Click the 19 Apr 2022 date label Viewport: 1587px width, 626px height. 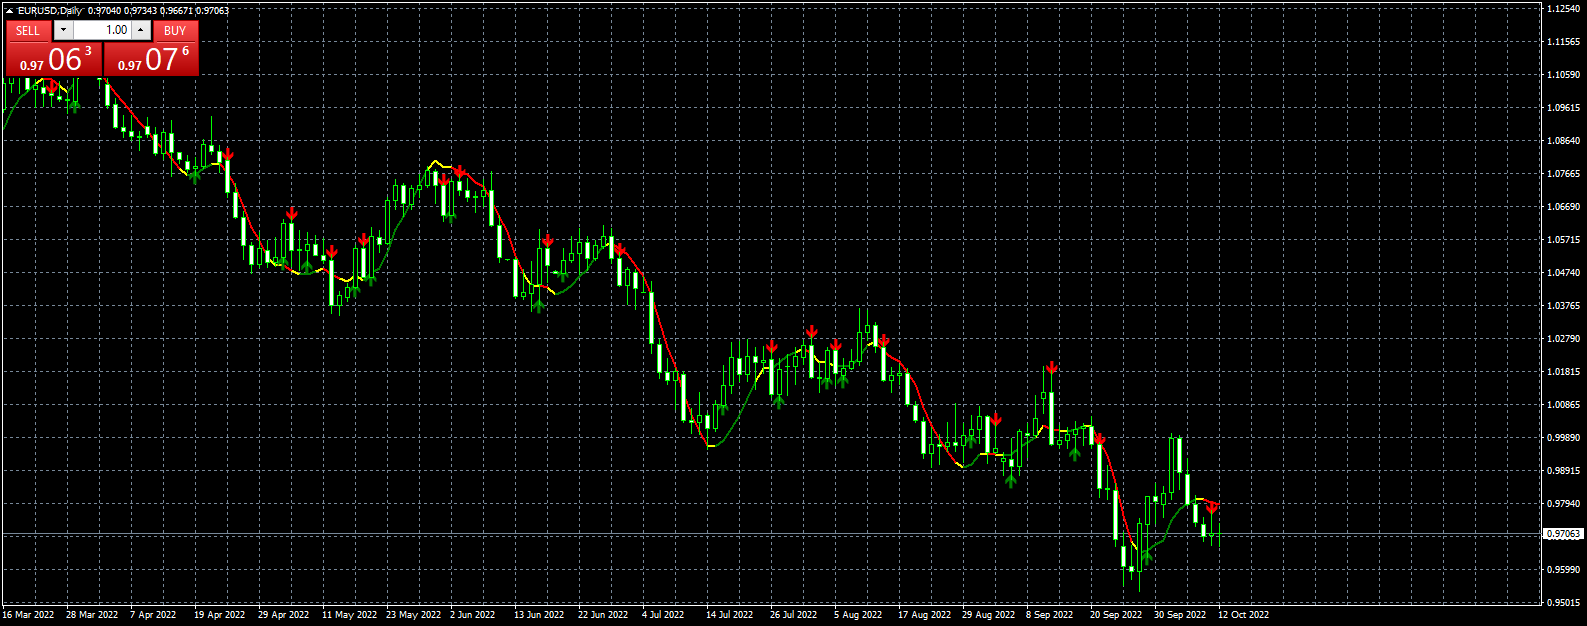(220, 615)
